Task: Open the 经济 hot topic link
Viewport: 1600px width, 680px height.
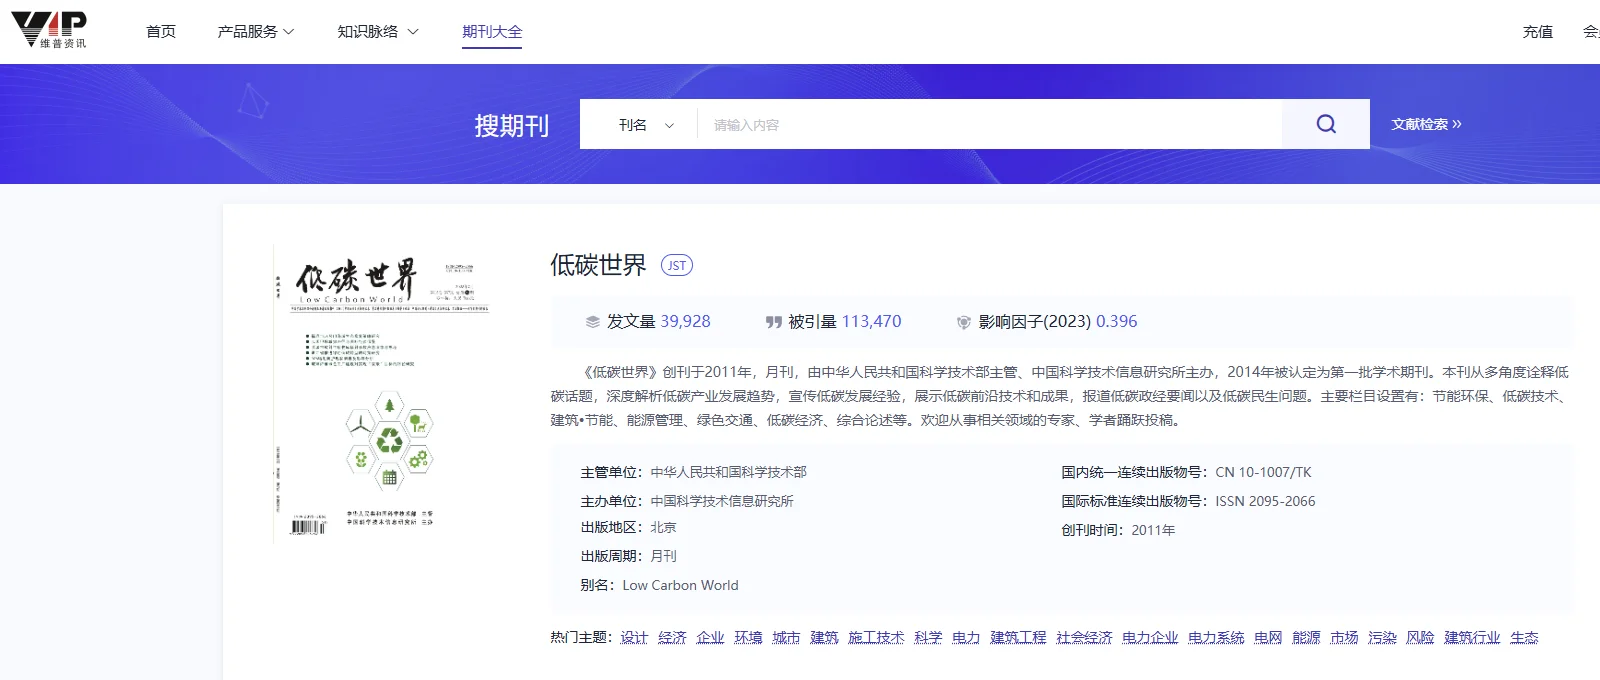Action: pyautogui.click(x=672, y=637)
